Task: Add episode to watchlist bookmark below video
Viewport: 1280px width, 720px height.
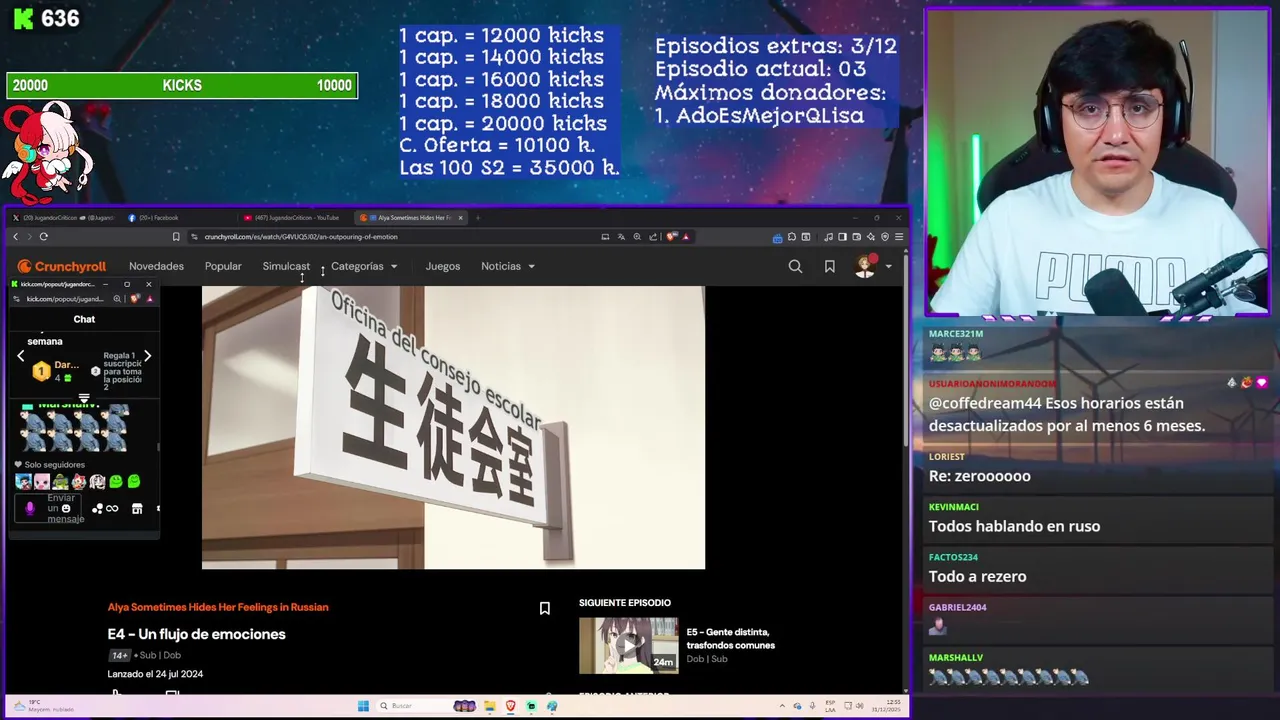Action: (544, 608)
